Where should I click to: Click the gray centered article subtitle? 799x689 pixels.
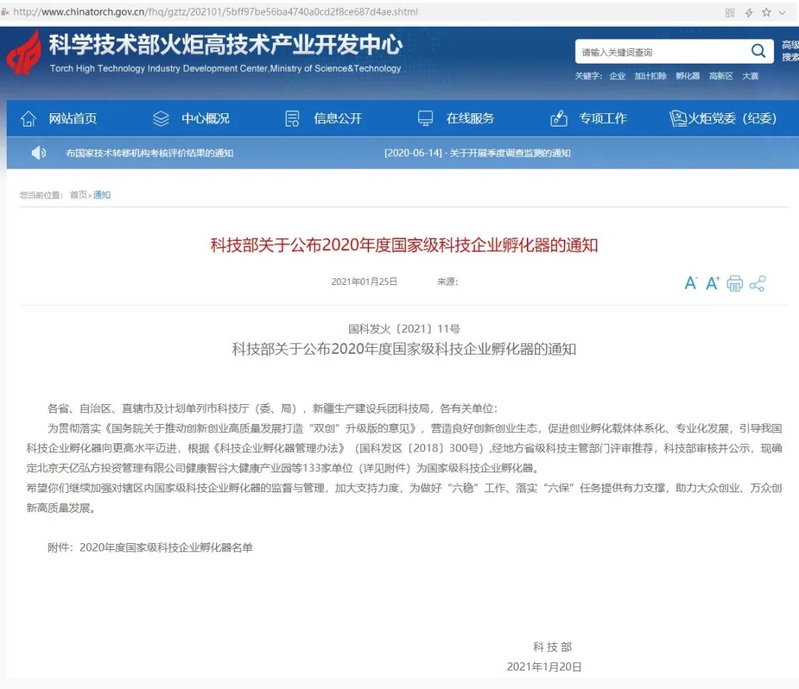[404, 349]
